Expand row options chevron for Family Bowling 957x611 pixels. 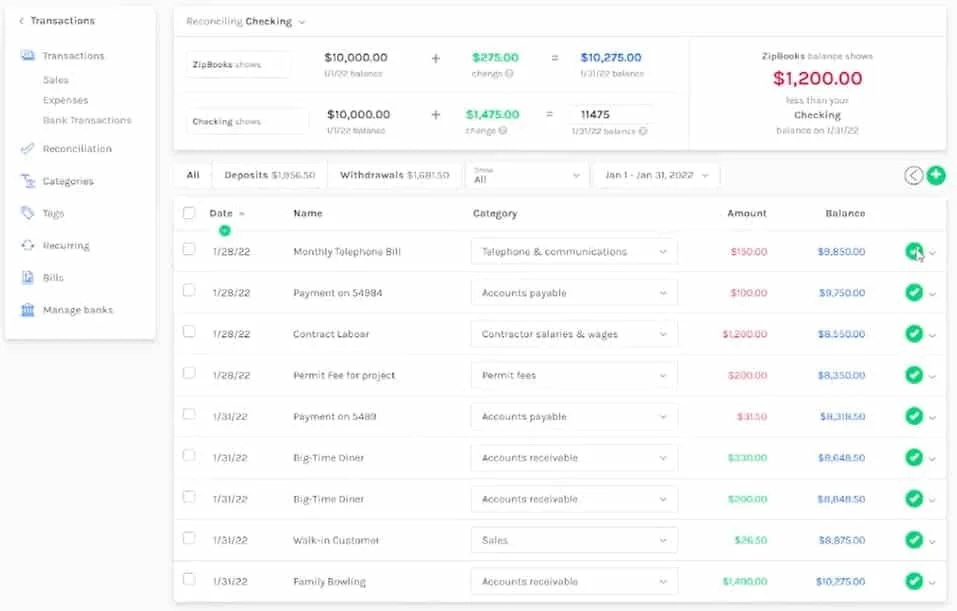(933, 582)
